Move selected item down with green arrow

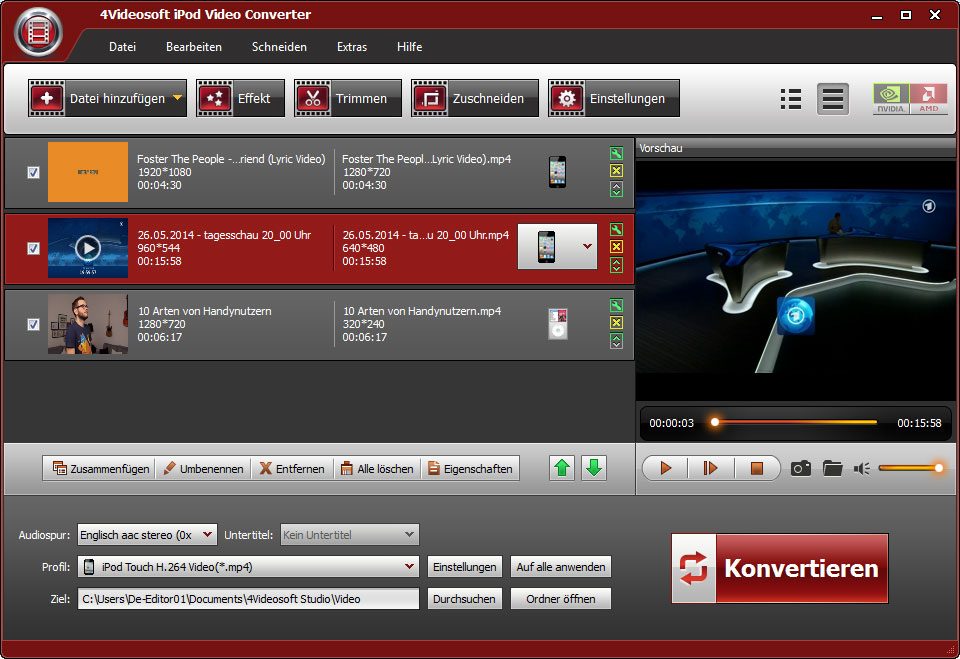pyautogui.click(x=594, y=469)
